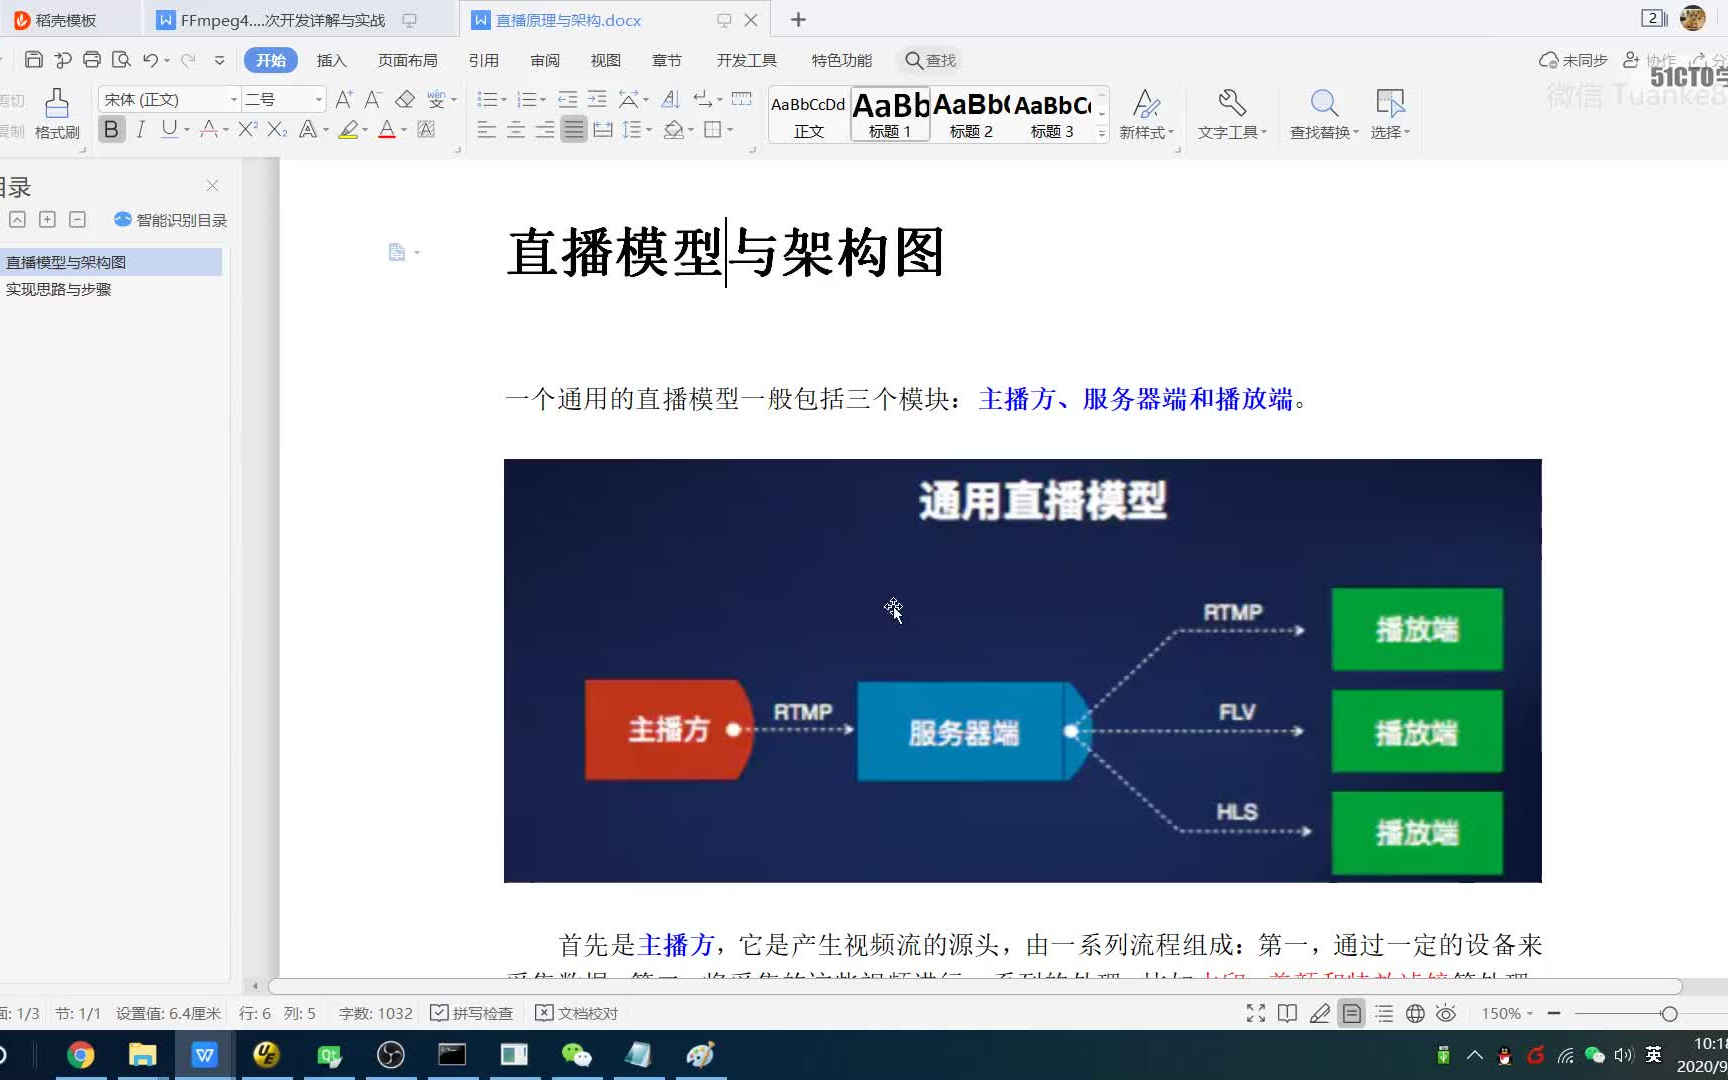1728x1080 pixels.
Task: Increase font size icon
Action: [344, 99]
